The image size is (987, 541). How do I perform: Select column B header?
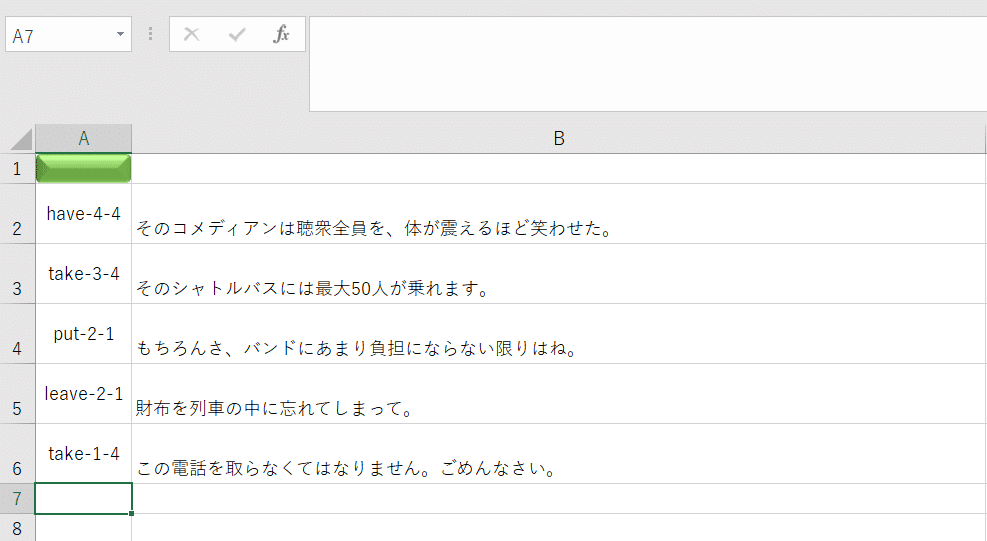coord(558,139)
